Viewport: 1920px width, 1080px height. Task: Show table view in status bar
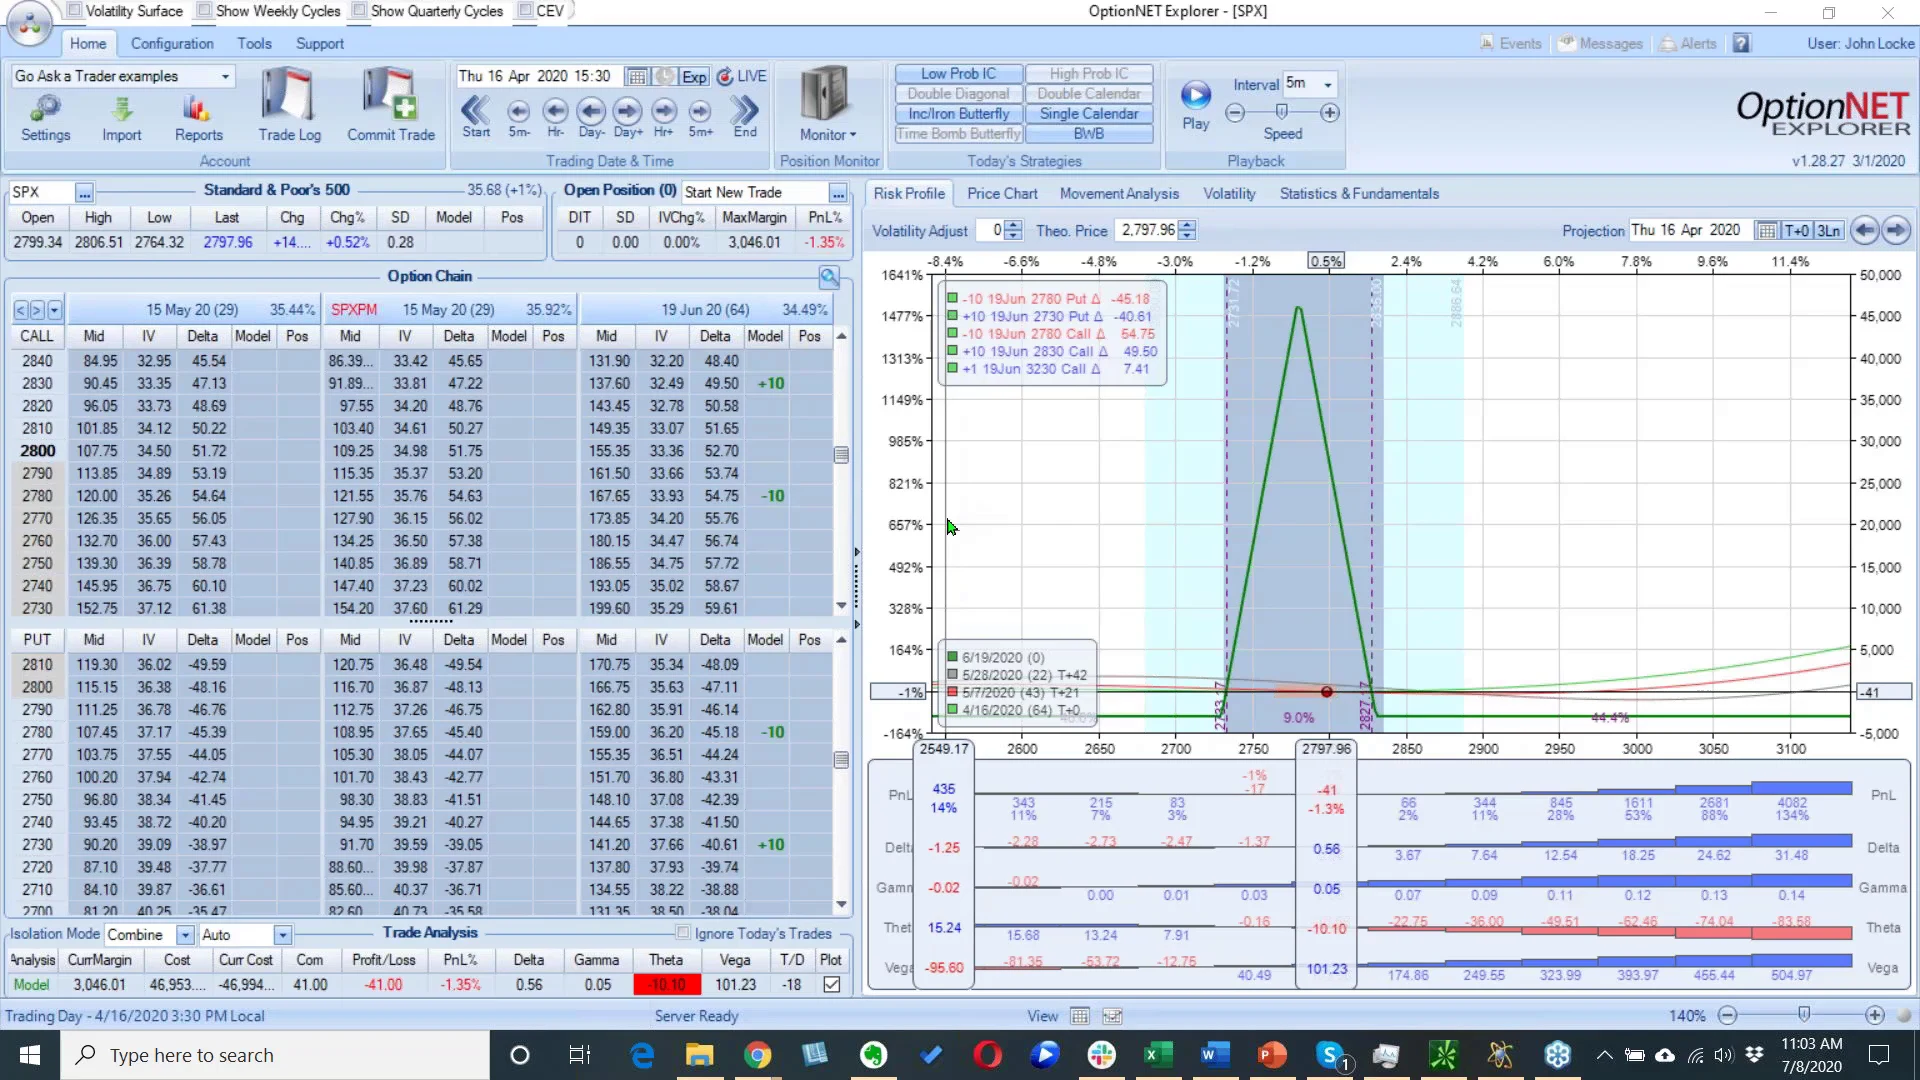(x=1080, y=1016)
